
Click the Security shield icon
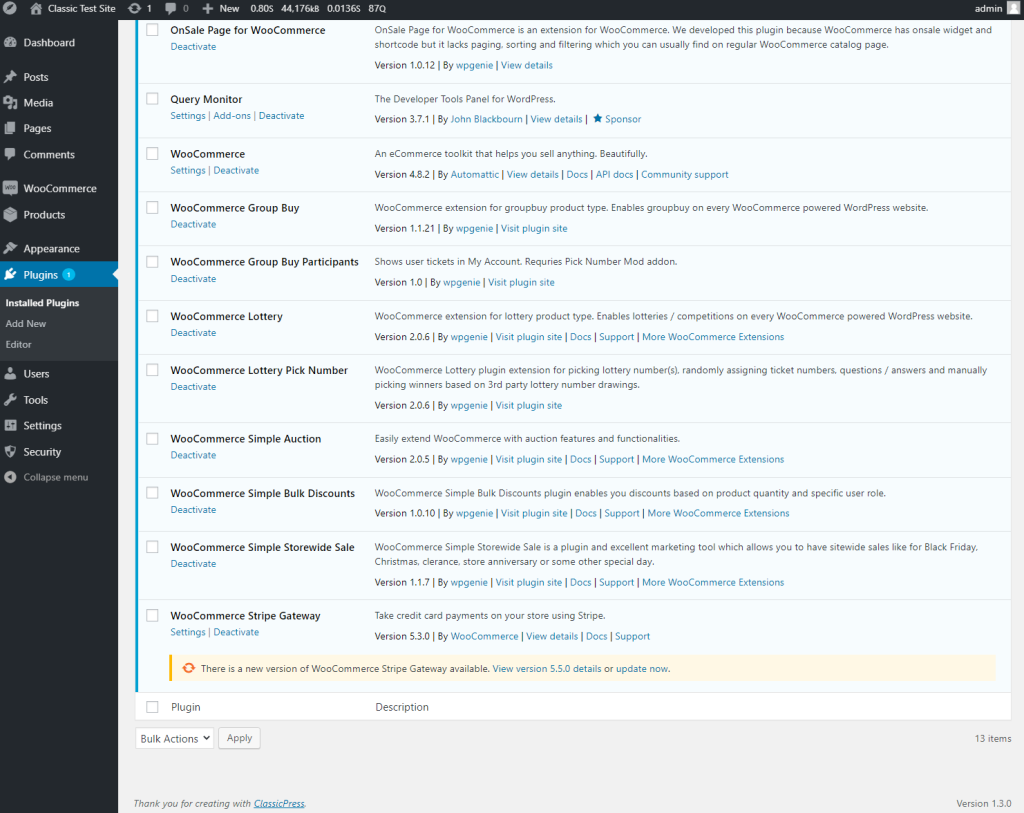click(10, 451)
